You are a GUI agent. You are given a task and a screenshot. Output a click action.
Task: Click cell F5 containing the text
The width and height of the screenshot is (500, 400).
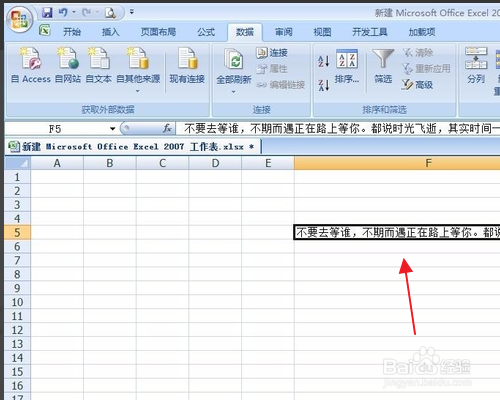[x=397, y=233]
